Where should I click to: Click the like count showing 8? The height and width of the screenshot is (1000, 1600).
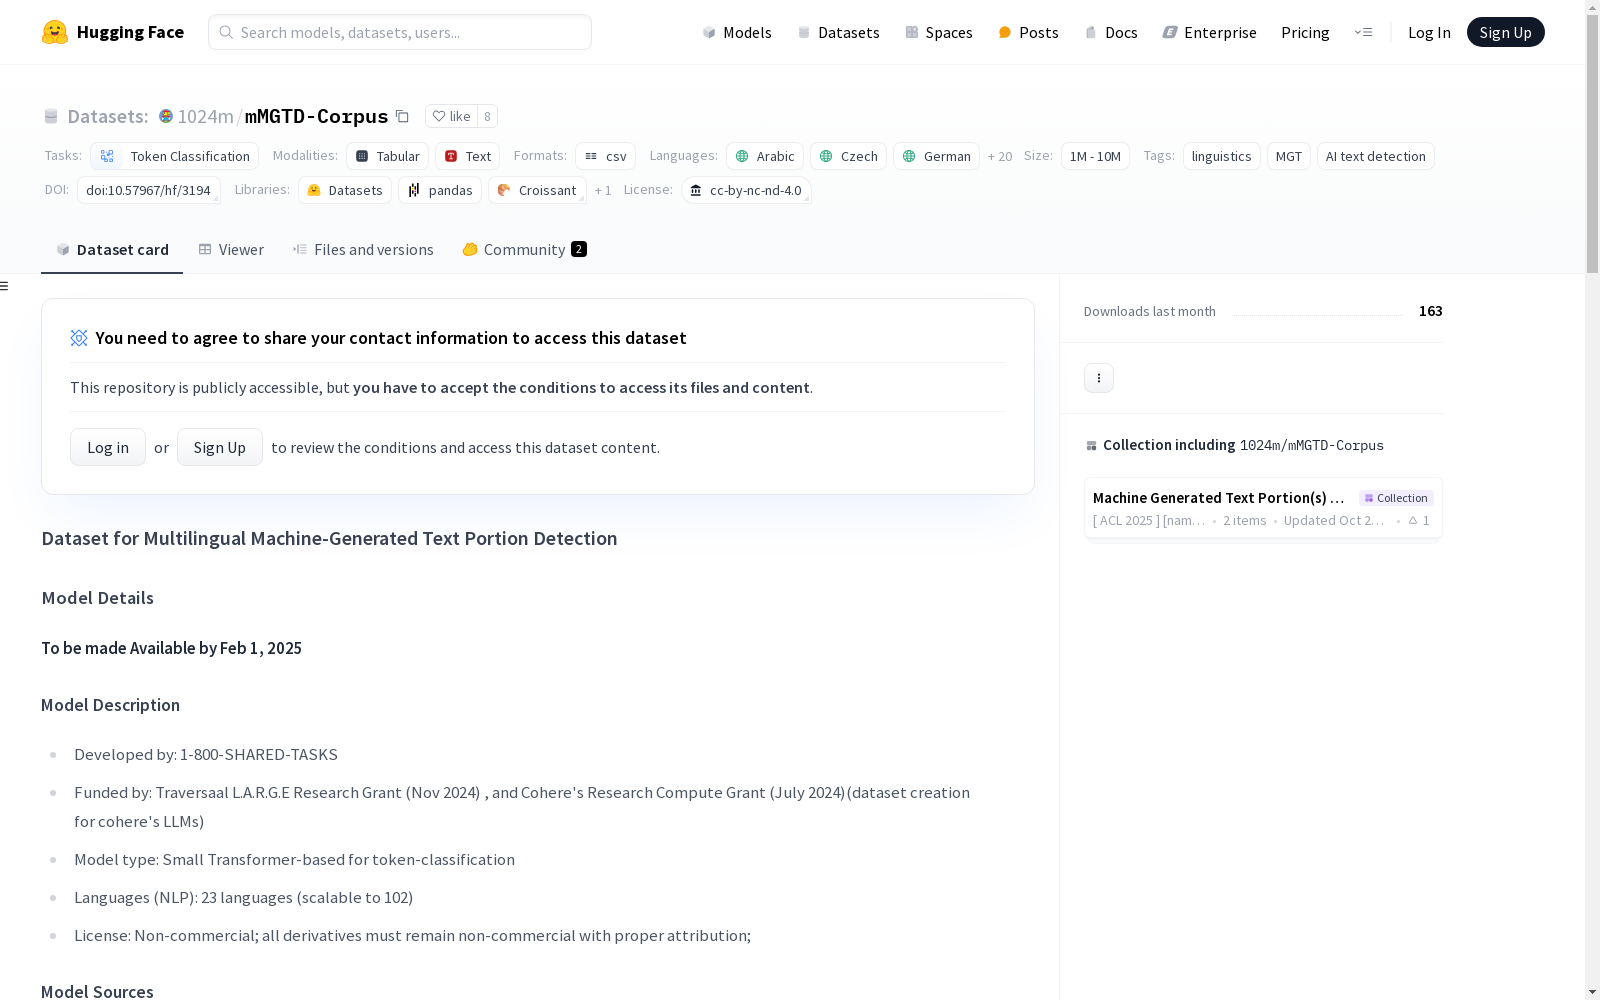(x=487, y=116)
